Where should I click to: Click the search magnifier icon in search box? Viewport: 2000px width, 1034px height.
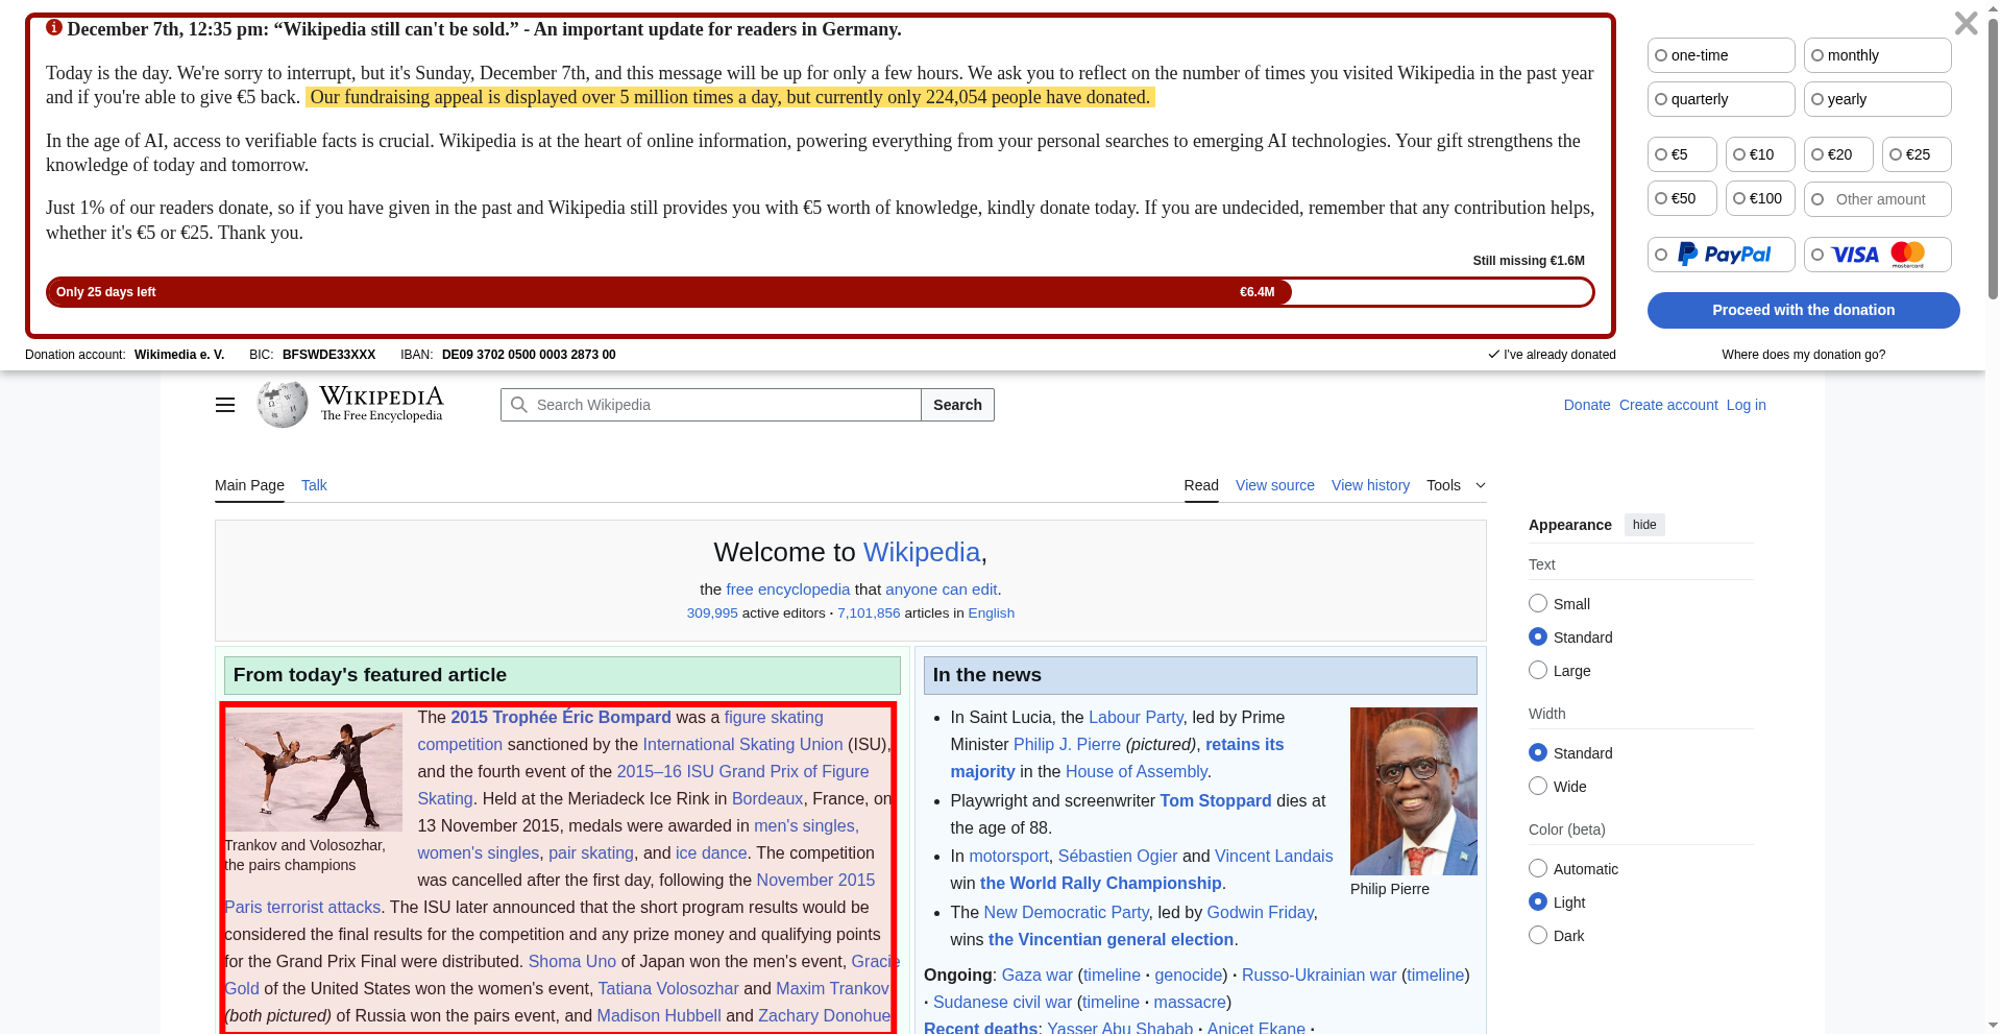click(519, 405)
